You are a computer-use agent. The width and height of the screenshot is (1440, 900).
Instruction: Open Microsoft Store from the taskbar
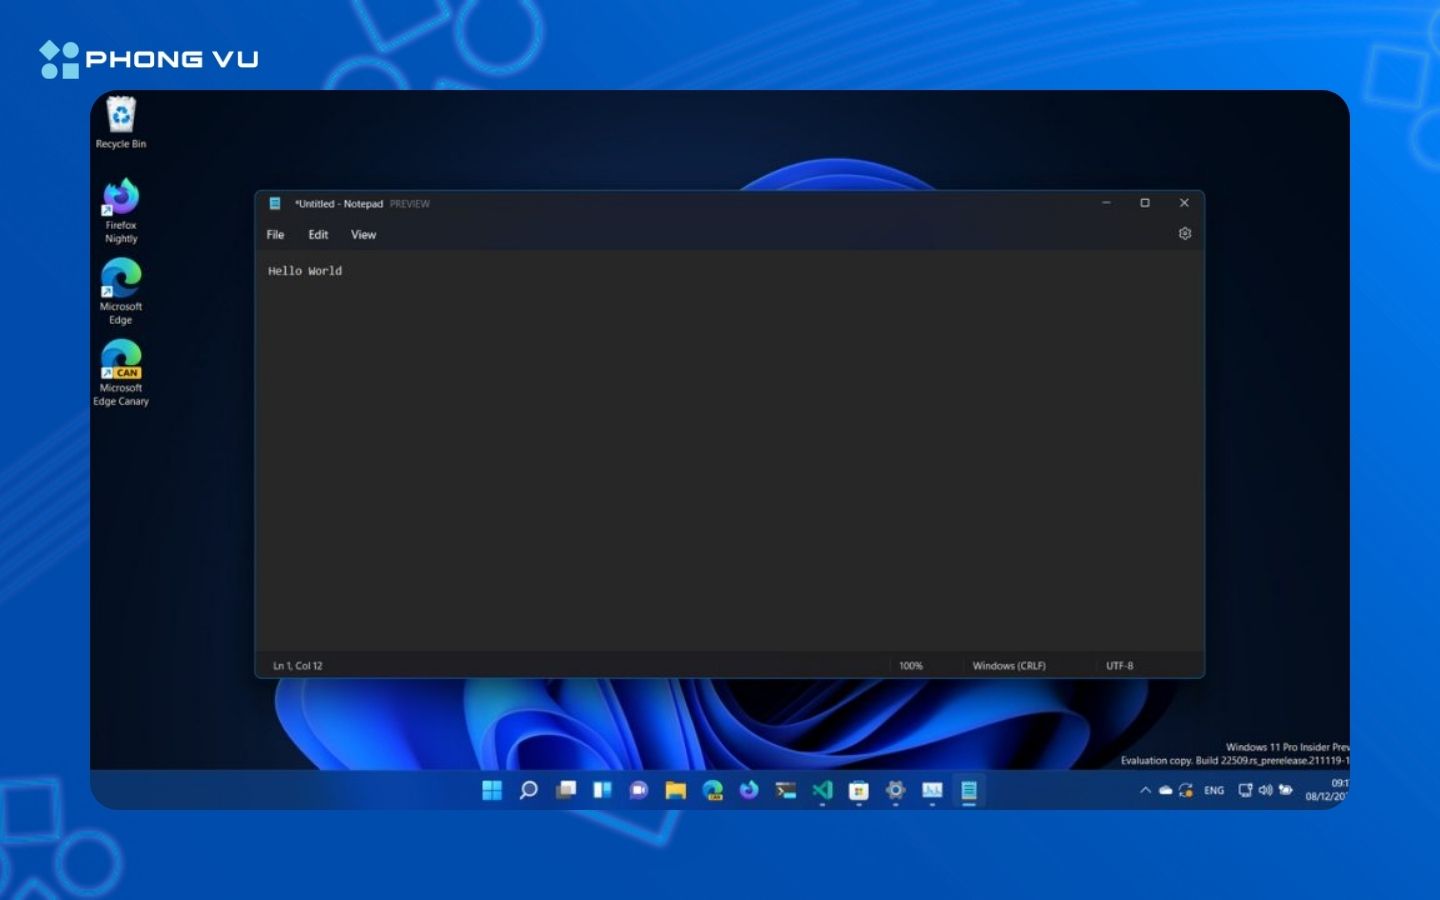tap(858, 790)
